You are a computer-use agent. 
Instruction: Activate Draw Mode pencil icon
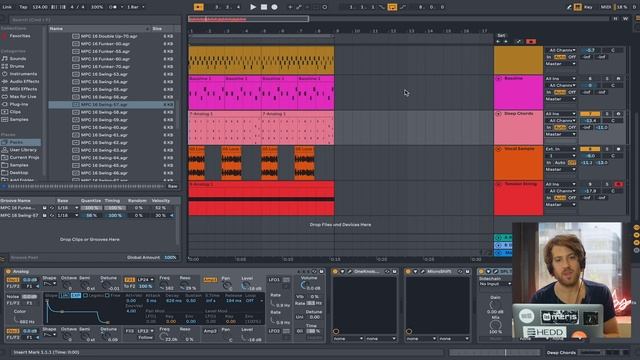coord(569,7)
